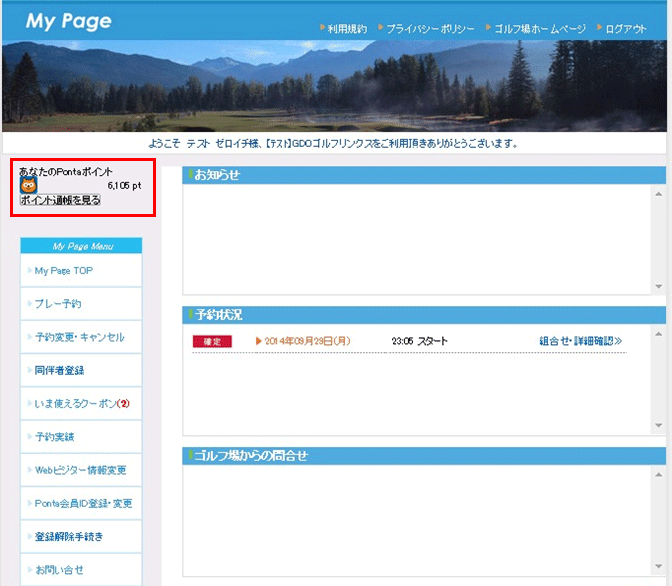Click down arrow of お知らせ scrollbar

pos(659,286)
